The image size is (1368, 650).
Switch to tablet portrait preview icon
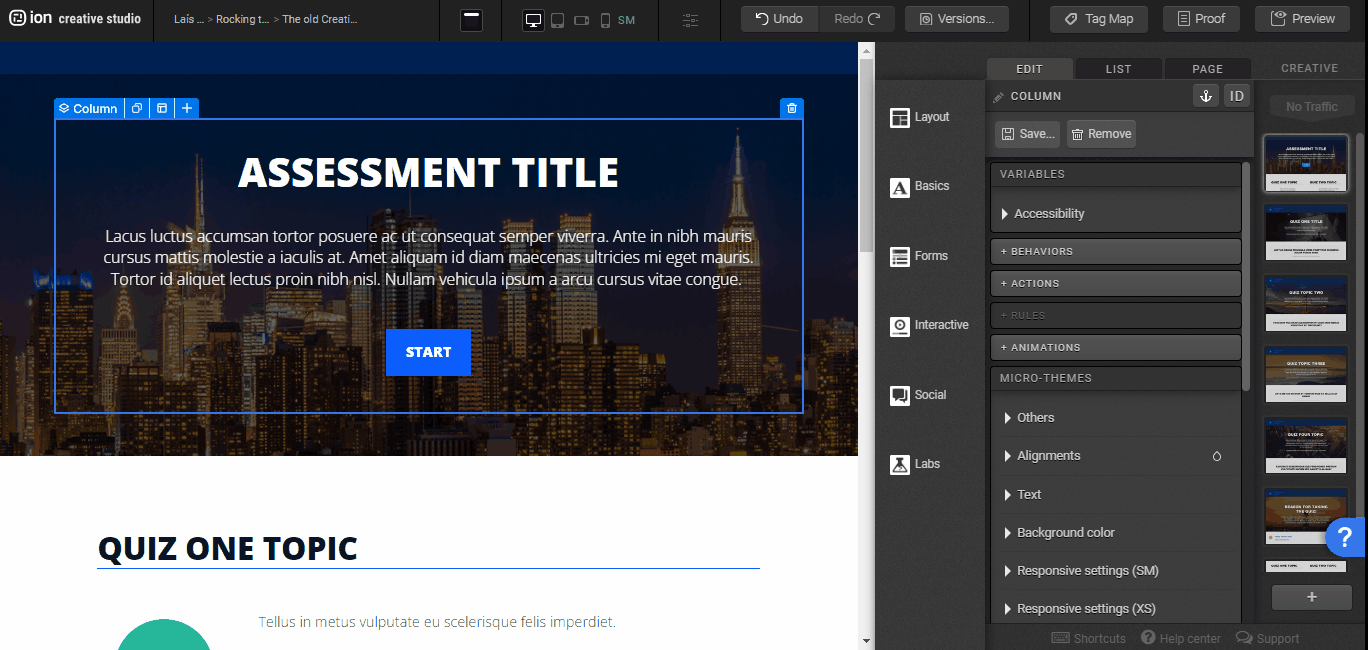pos(557,20)
